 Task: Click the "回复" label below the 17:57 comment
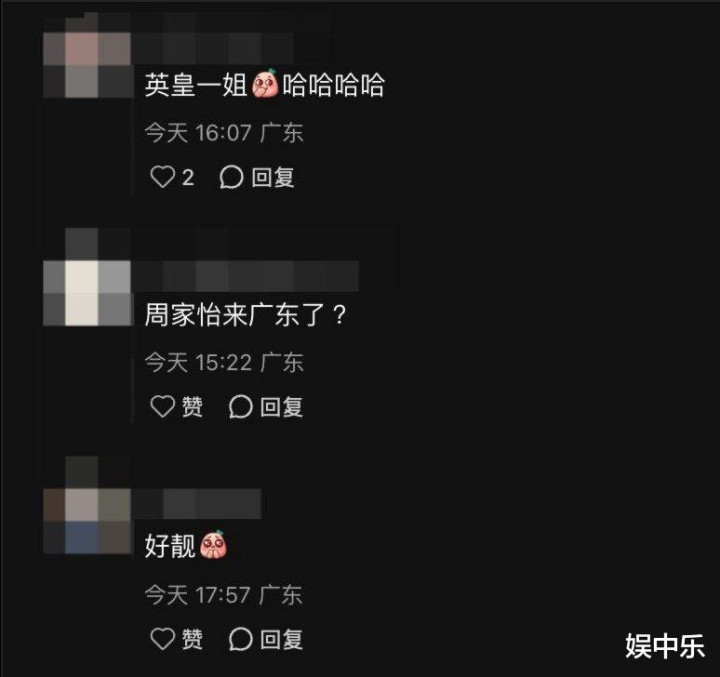(x=281, y=639)
